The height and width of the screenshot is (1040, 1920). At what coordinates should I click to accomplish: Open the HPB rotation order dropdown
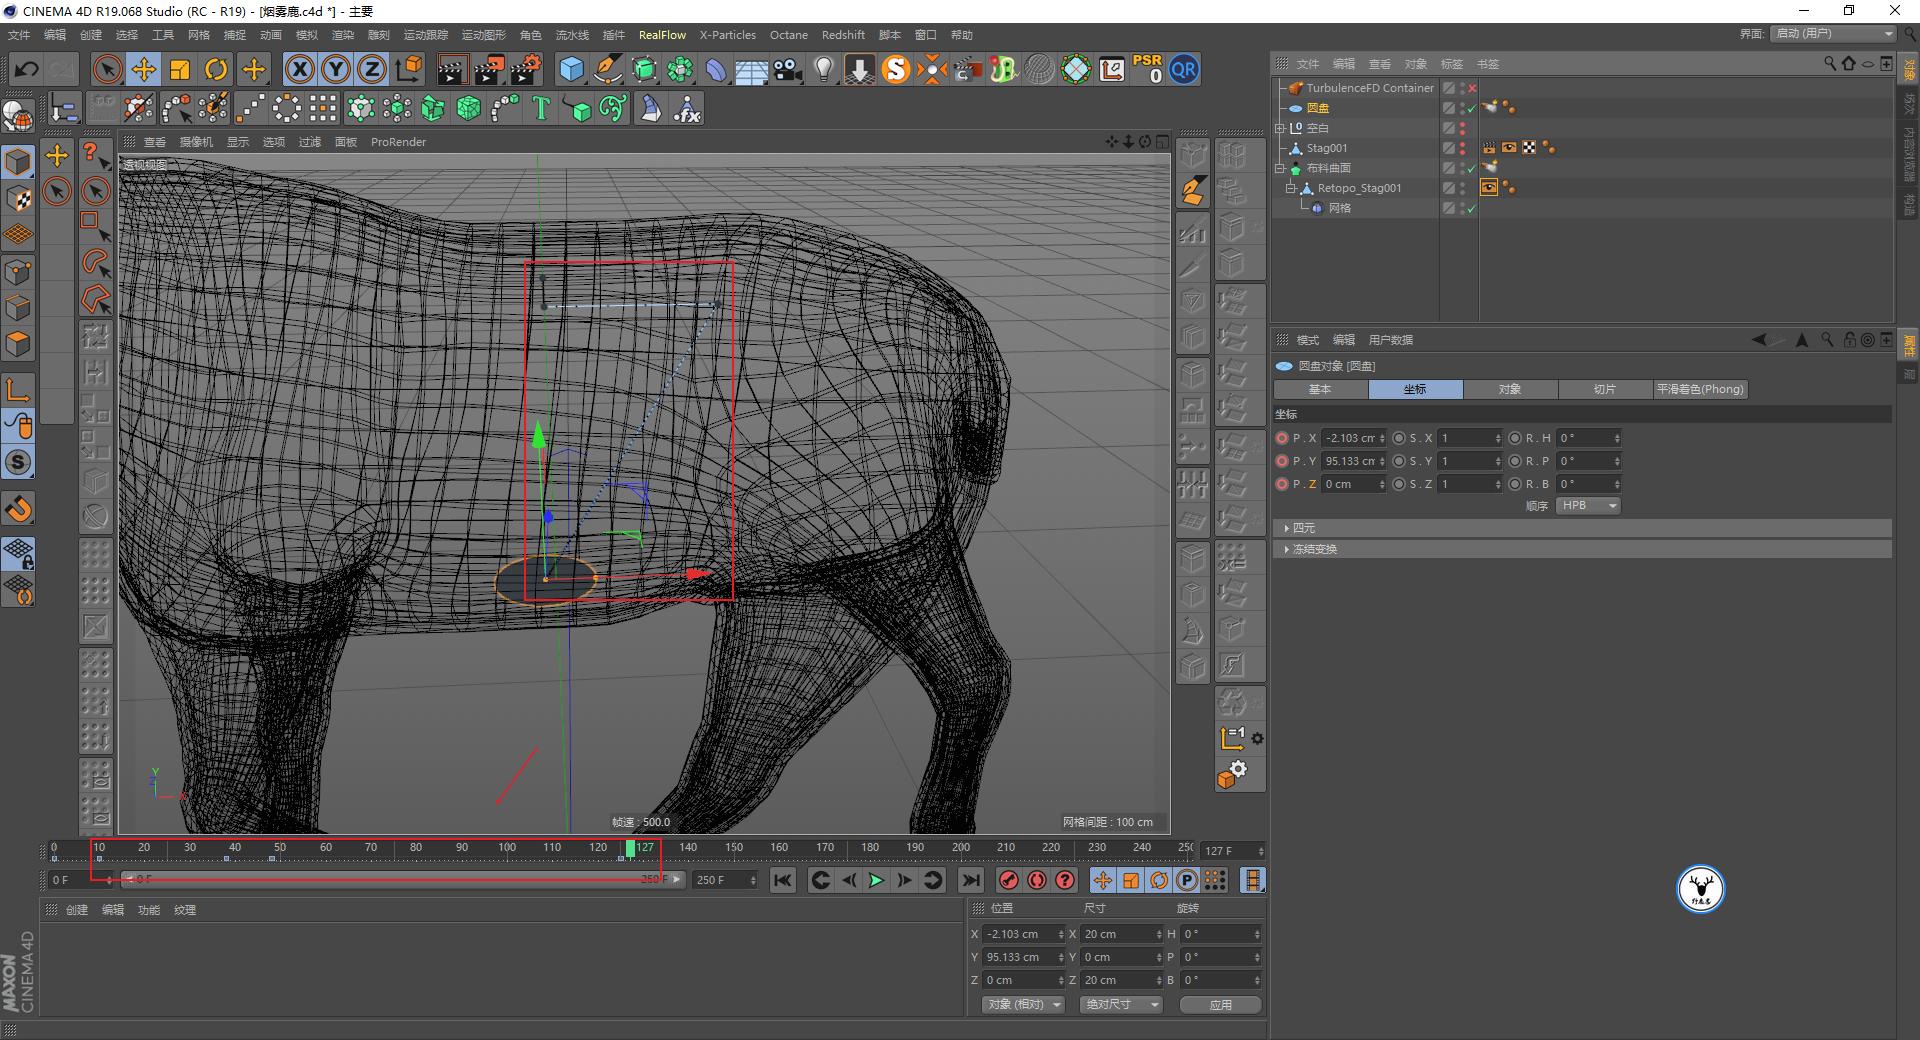coord(1588,505)
